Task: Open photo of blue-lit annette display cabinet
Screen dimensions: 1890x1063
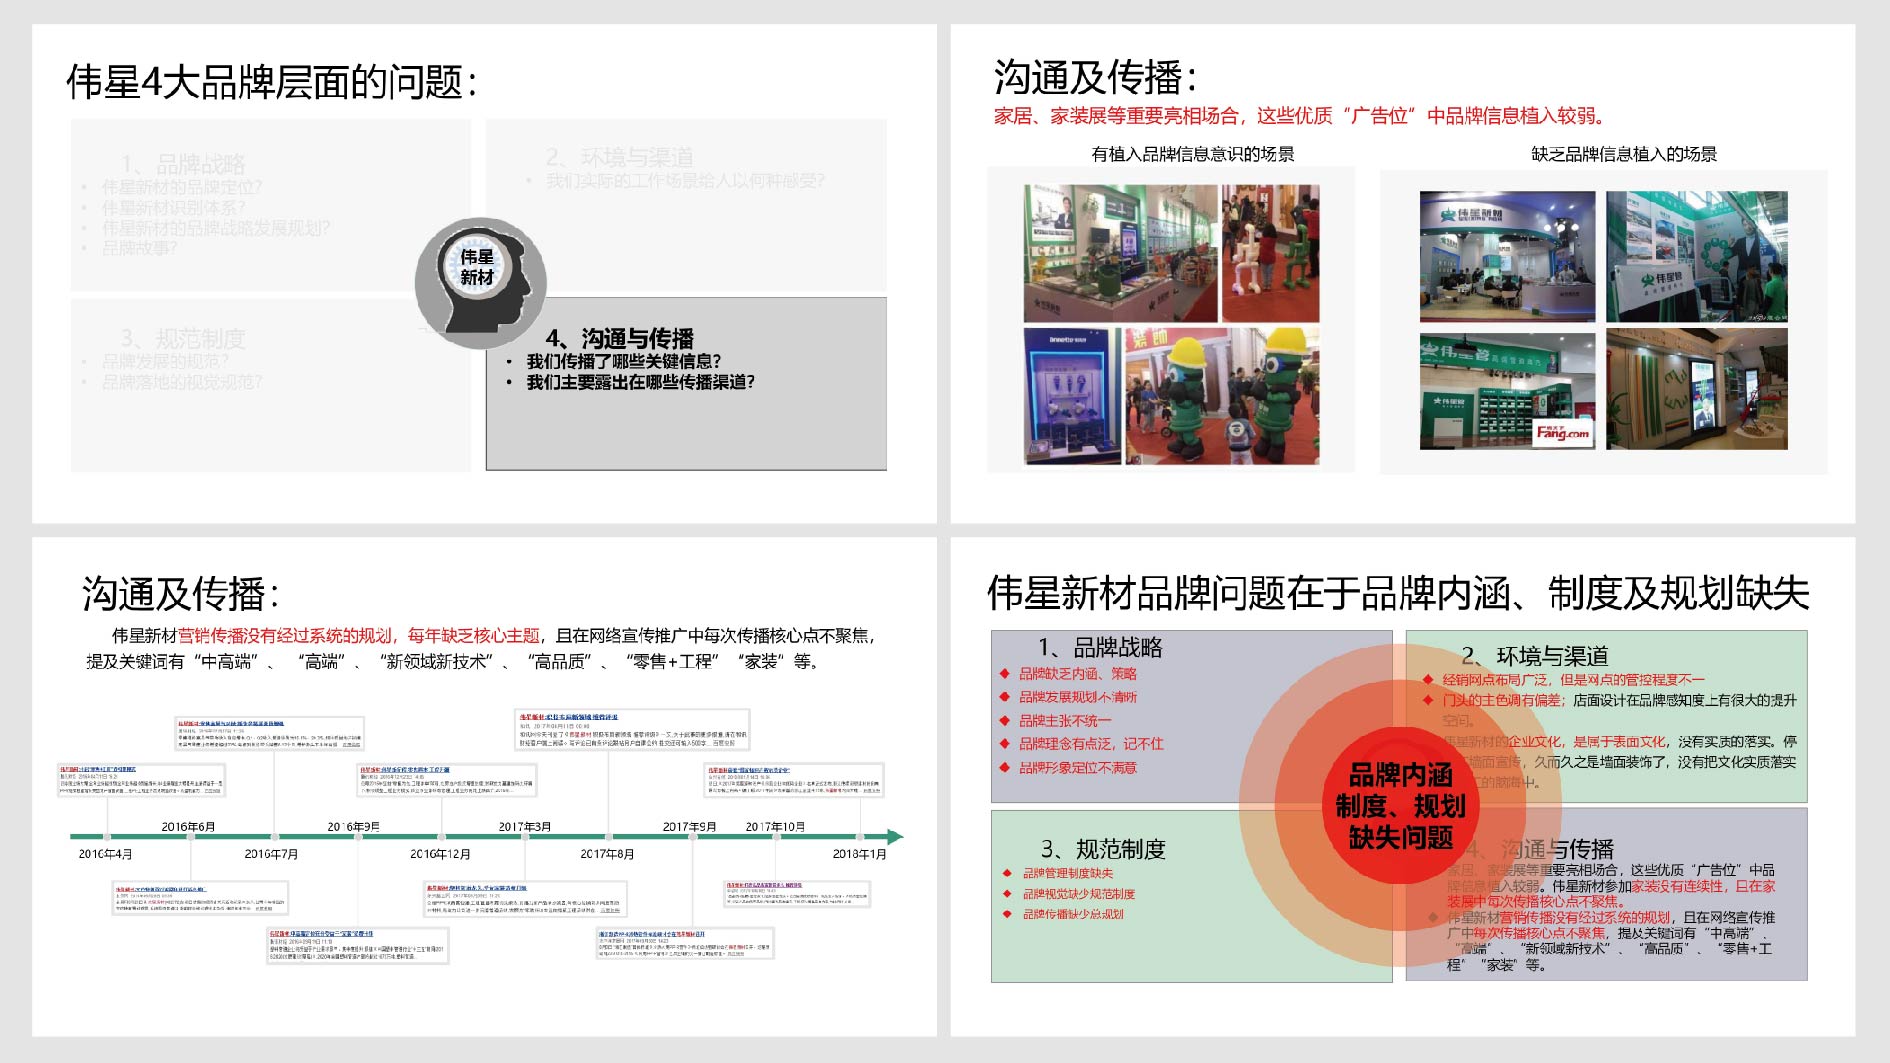Action: 1071,396
